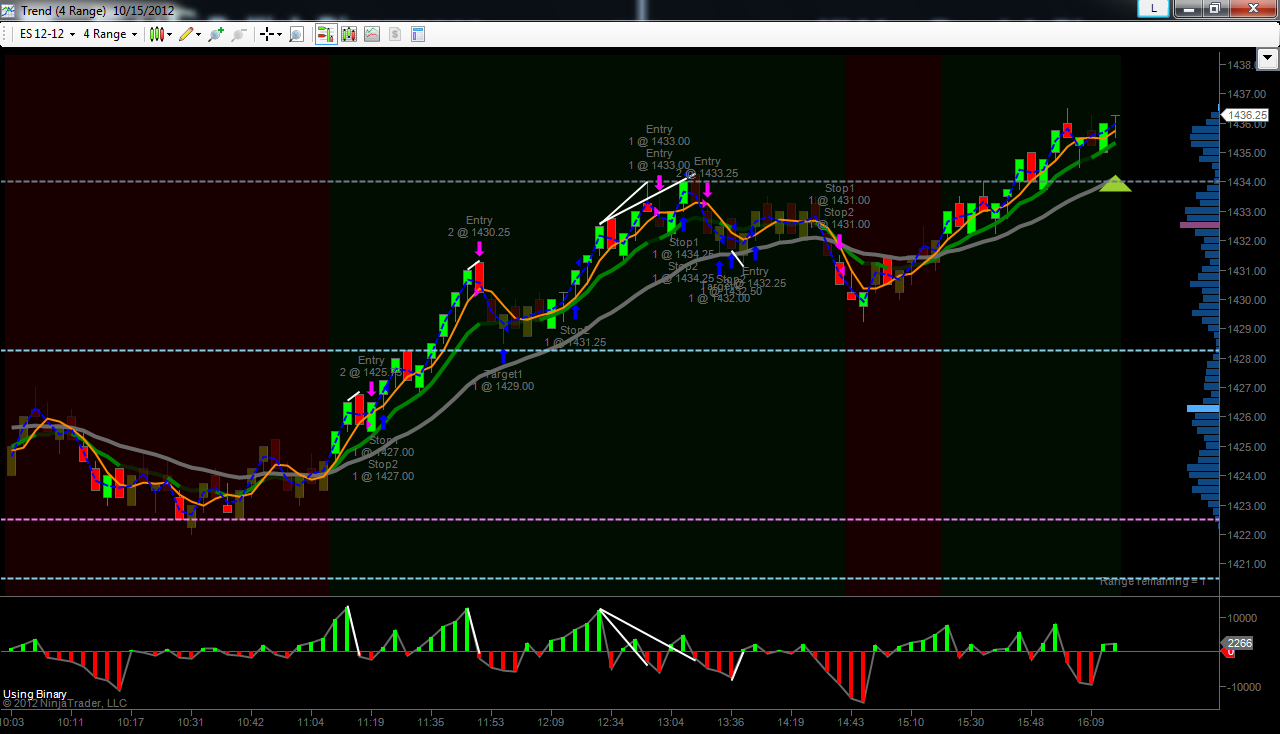Open the ES 12-12 instrument dropdown
Screen dimensions: 1280x734
point(48,34)
